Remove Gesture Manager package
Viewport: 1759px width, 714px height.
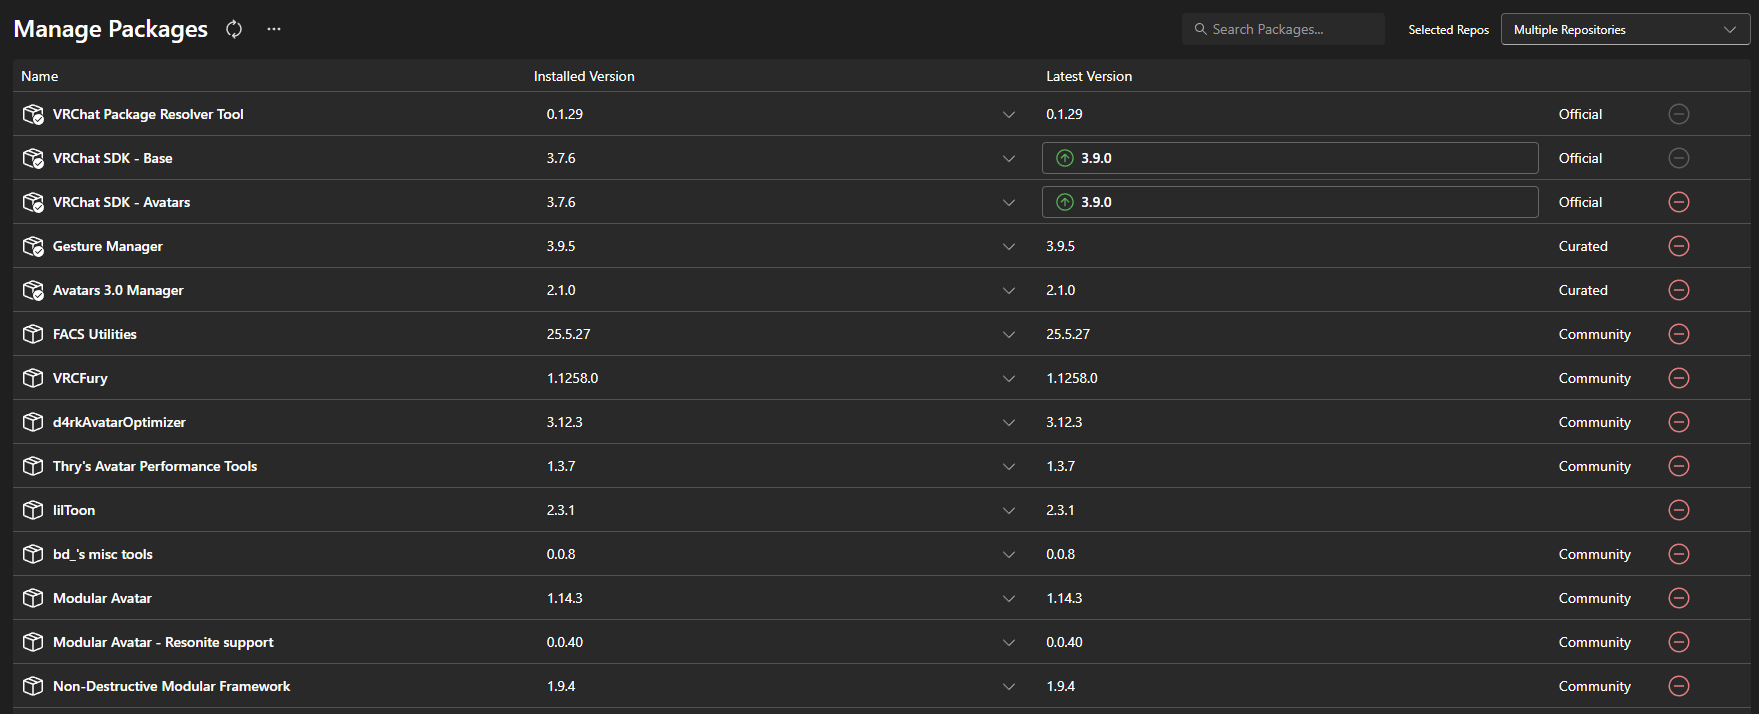pyautogui.click(x=1679, y=246)
